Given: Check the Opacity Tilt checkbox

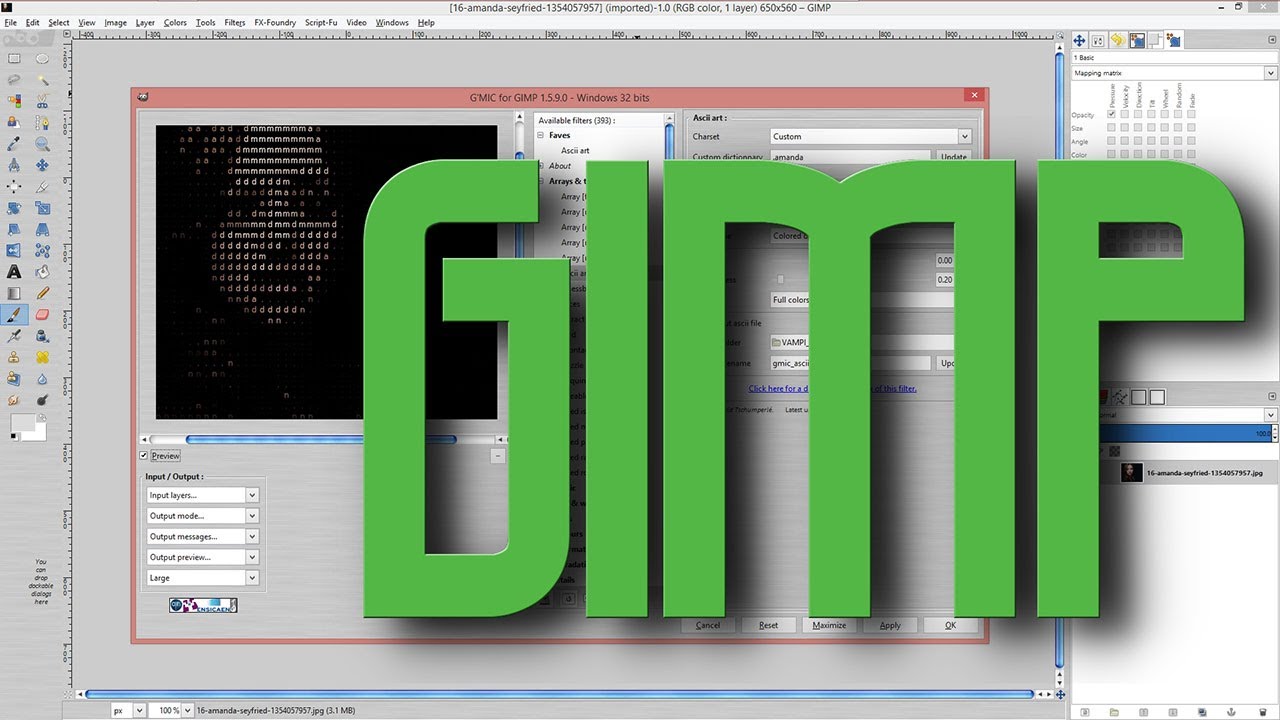Looking at the screenshot, I should point(1151,114).
